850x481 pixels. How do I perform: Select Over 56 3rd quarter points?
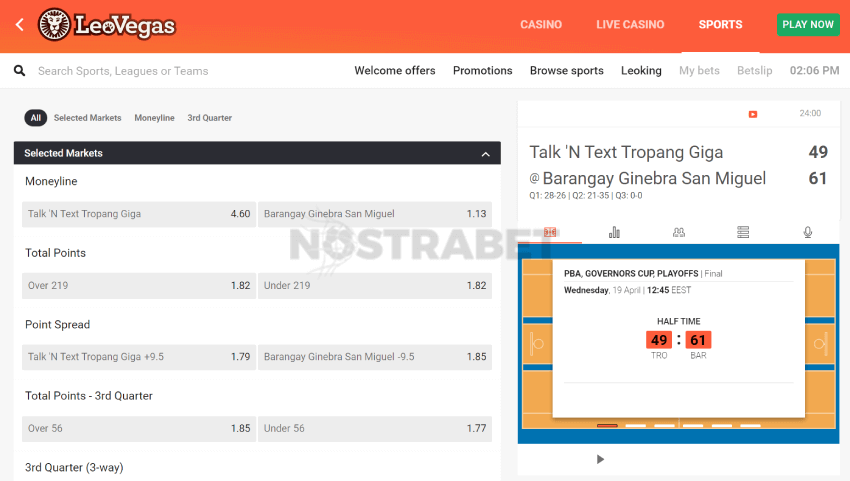click(x=139, y=428)
